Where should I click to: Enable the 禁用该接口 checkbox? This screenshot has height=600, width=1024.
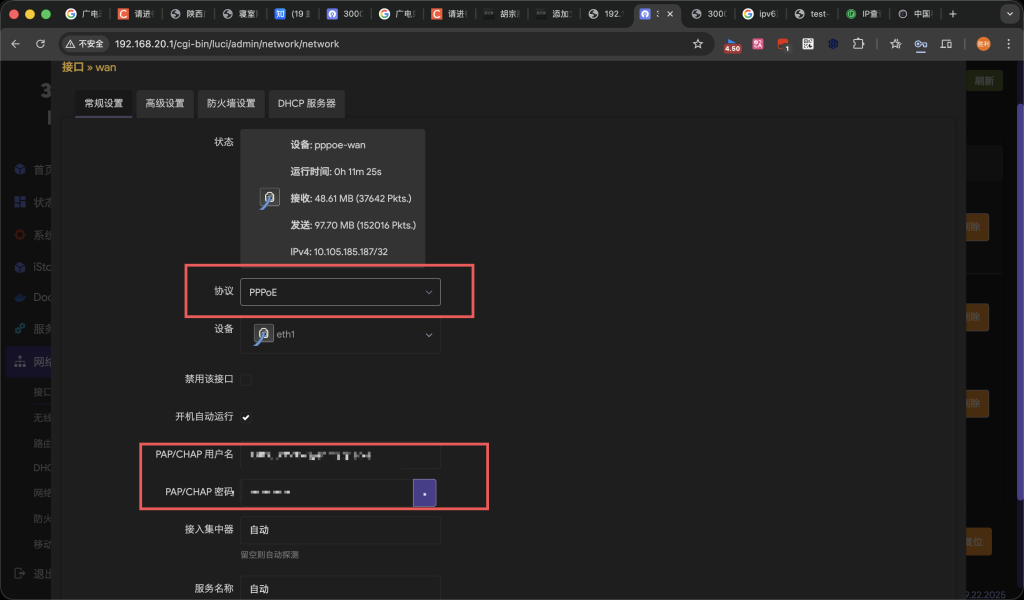[246, 379]
